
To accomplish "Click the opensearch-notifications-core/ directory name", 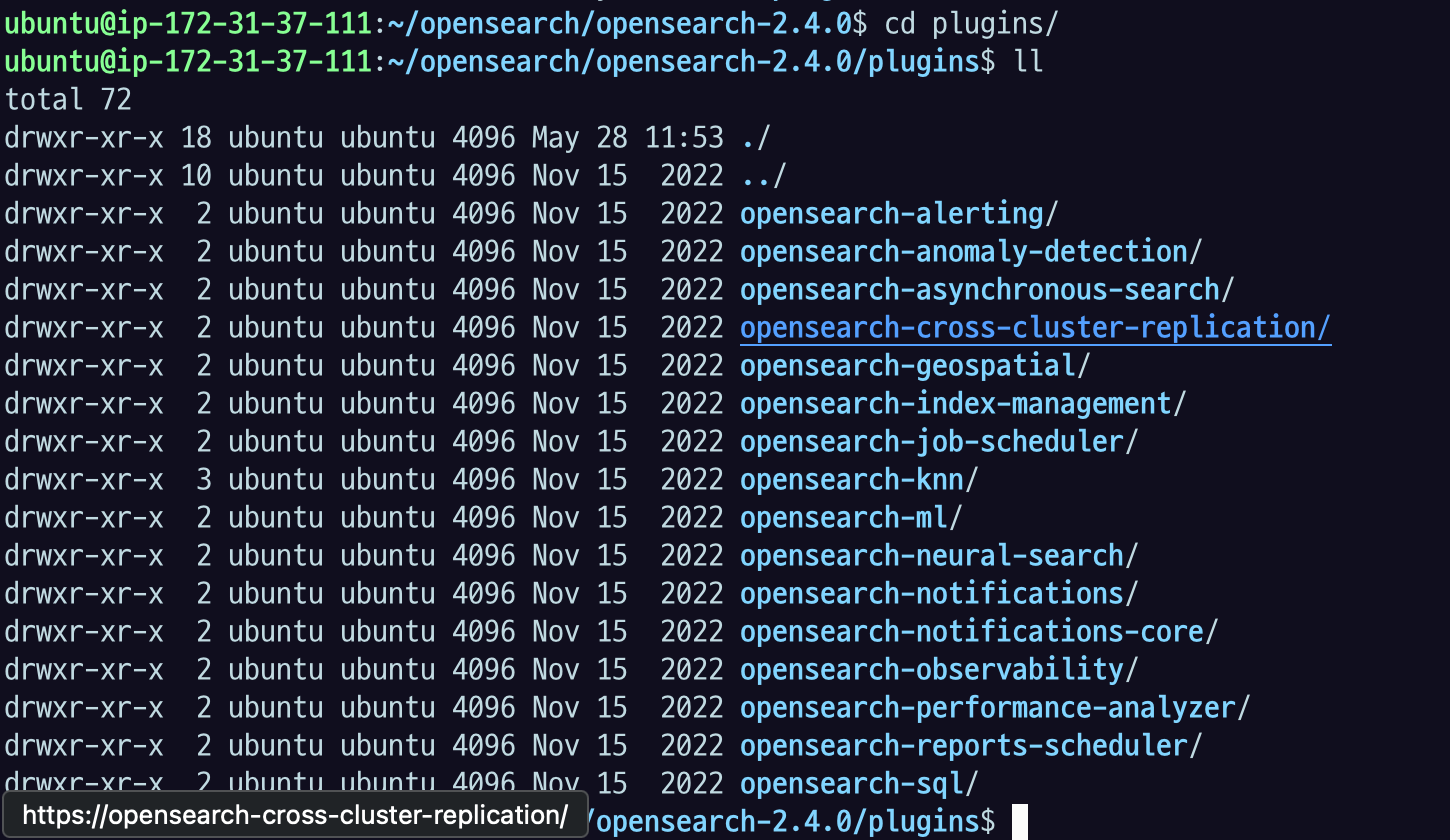I will click(x=979, y=632).
